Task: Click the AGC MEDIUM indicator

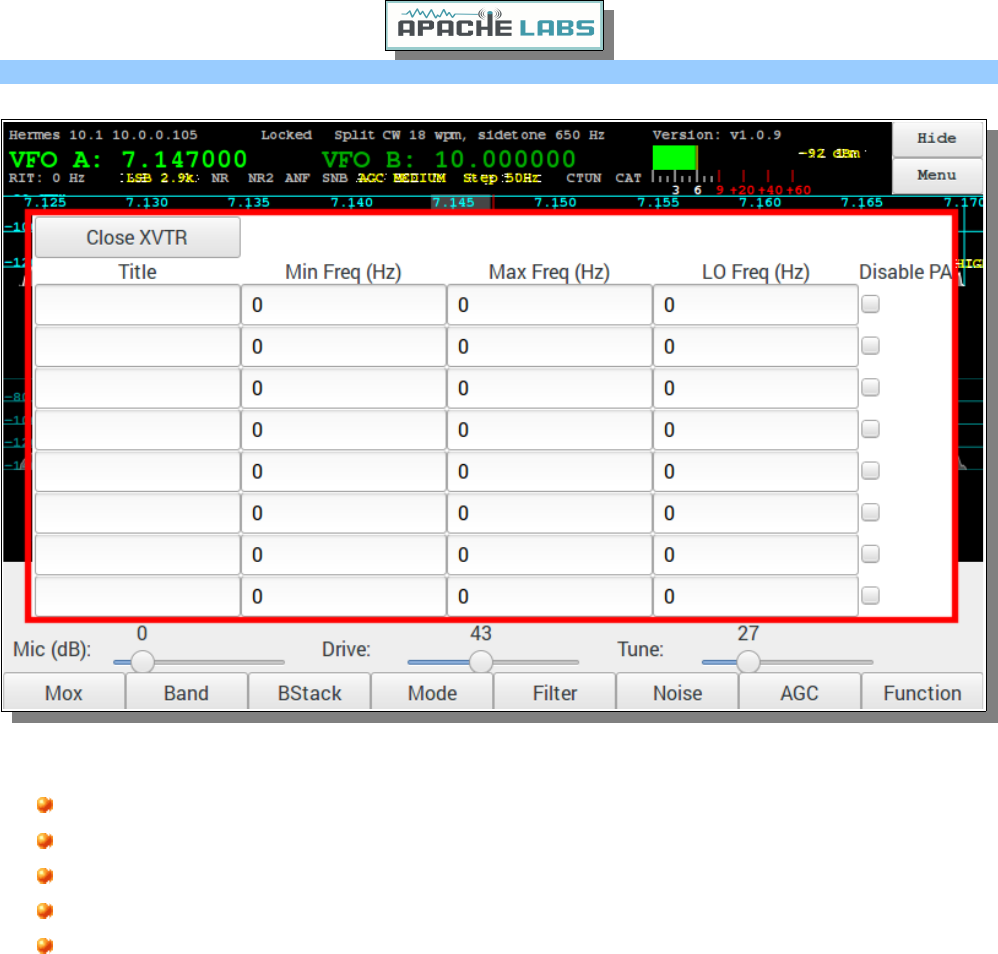Action: pos(402,178)
